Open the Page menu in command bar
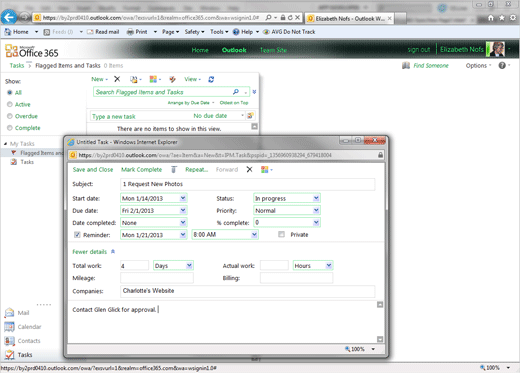Image resolution: width=520 pixels, height=373 pixels. point(170,32)
